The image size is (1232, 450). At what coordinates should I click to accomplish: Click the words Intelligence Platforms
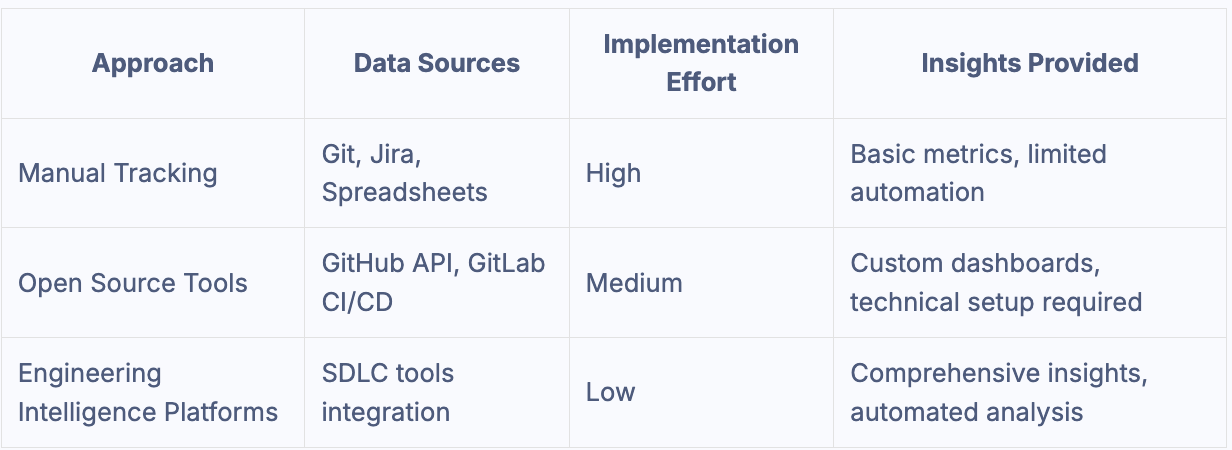coord(148,412)
